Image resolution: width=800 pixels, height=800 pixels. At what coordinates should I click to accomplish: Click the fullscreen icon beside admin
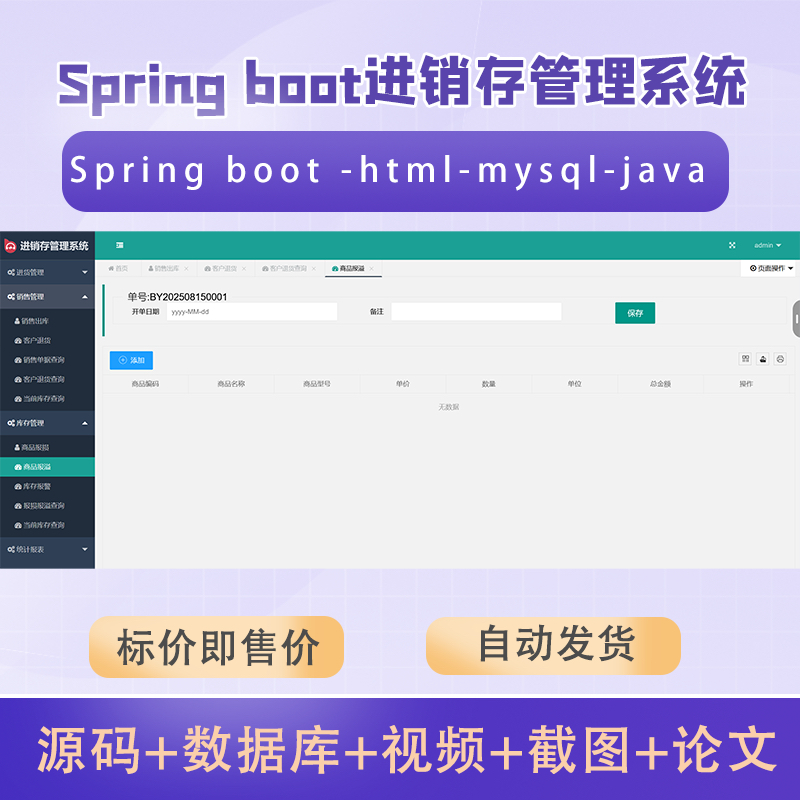click(732, 245)
